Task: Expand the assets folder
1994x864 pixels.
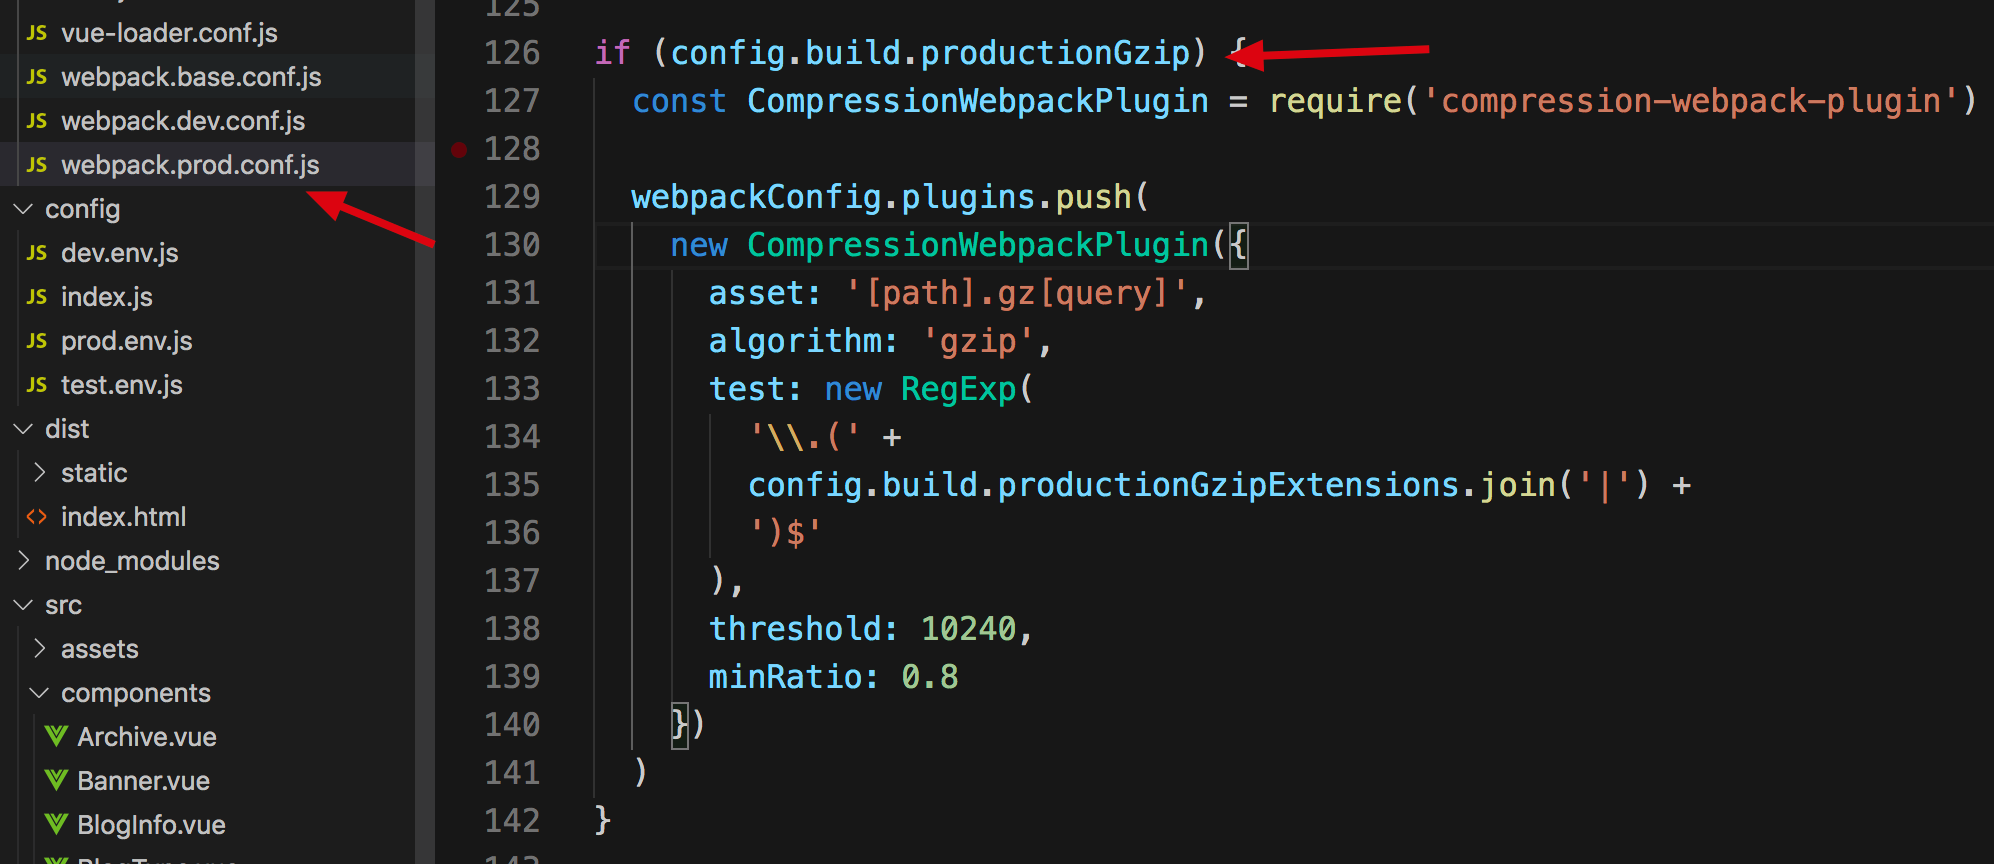Action: 40,648
